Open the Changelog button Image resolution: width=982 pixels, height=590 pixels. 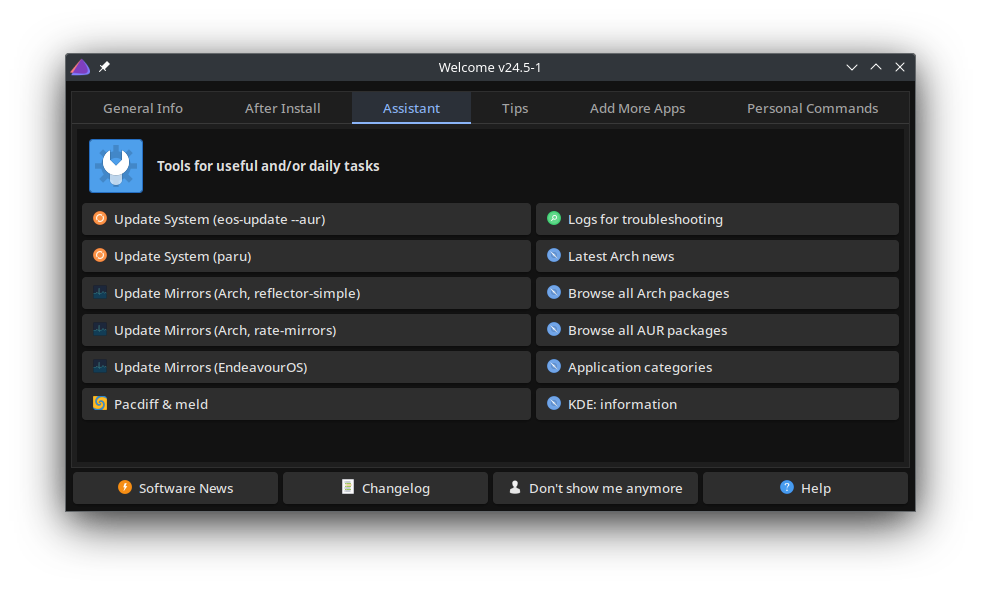coord(385,488)
